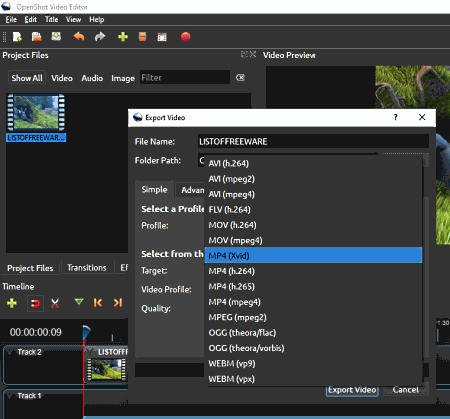Choose MP4 (mpeg4) target format

tap(313, 302)
